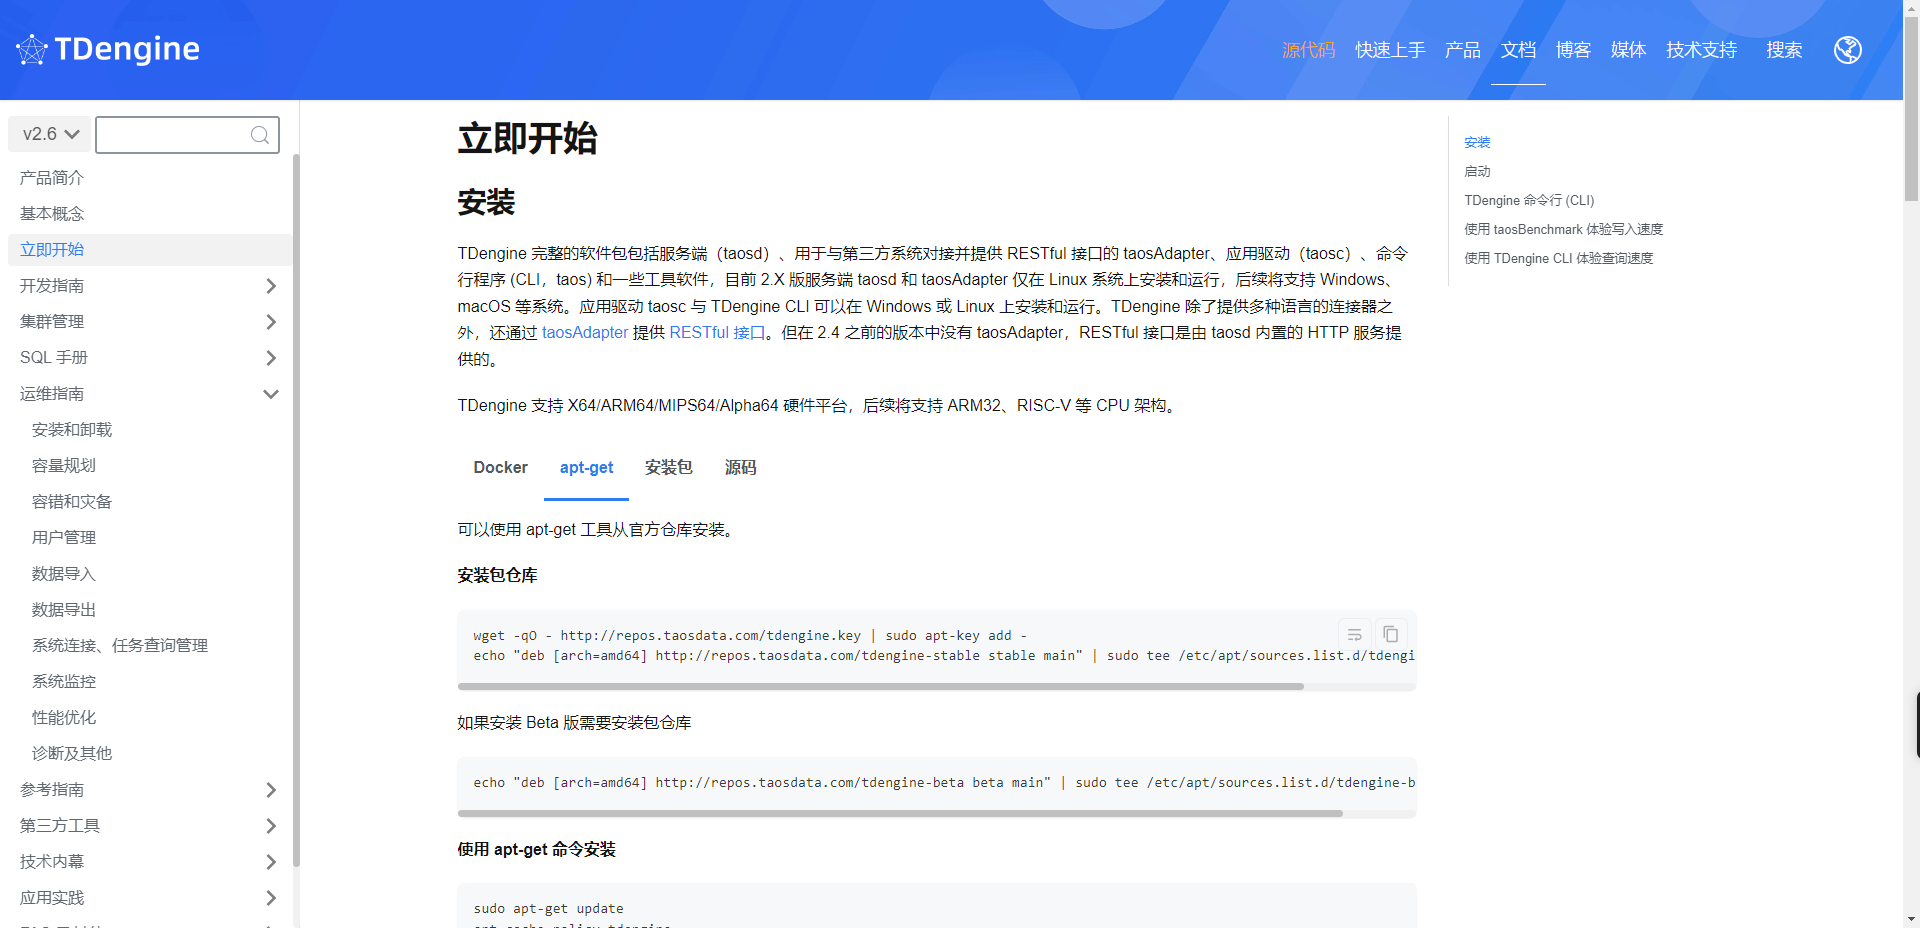Open 产品 in top navigation
The height and width of the screenshot is (928, 1920).
[1462, 50]
